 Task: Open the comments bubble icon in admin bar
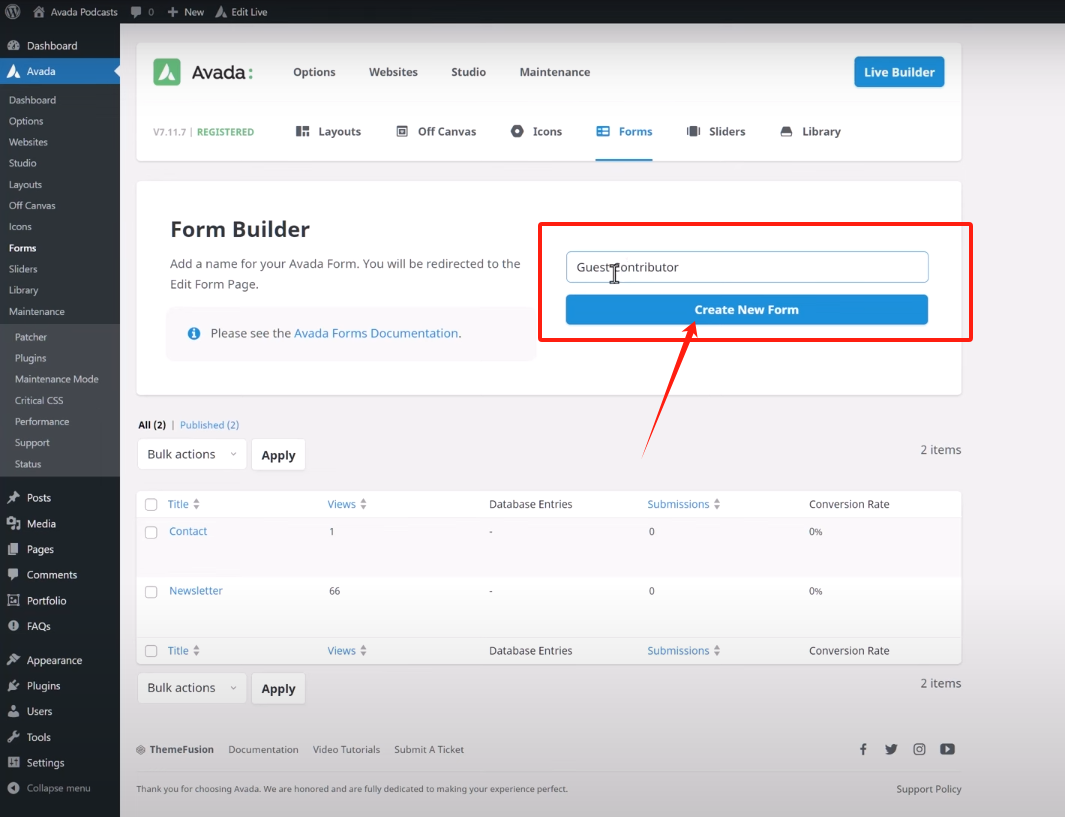tap(136, 12)
